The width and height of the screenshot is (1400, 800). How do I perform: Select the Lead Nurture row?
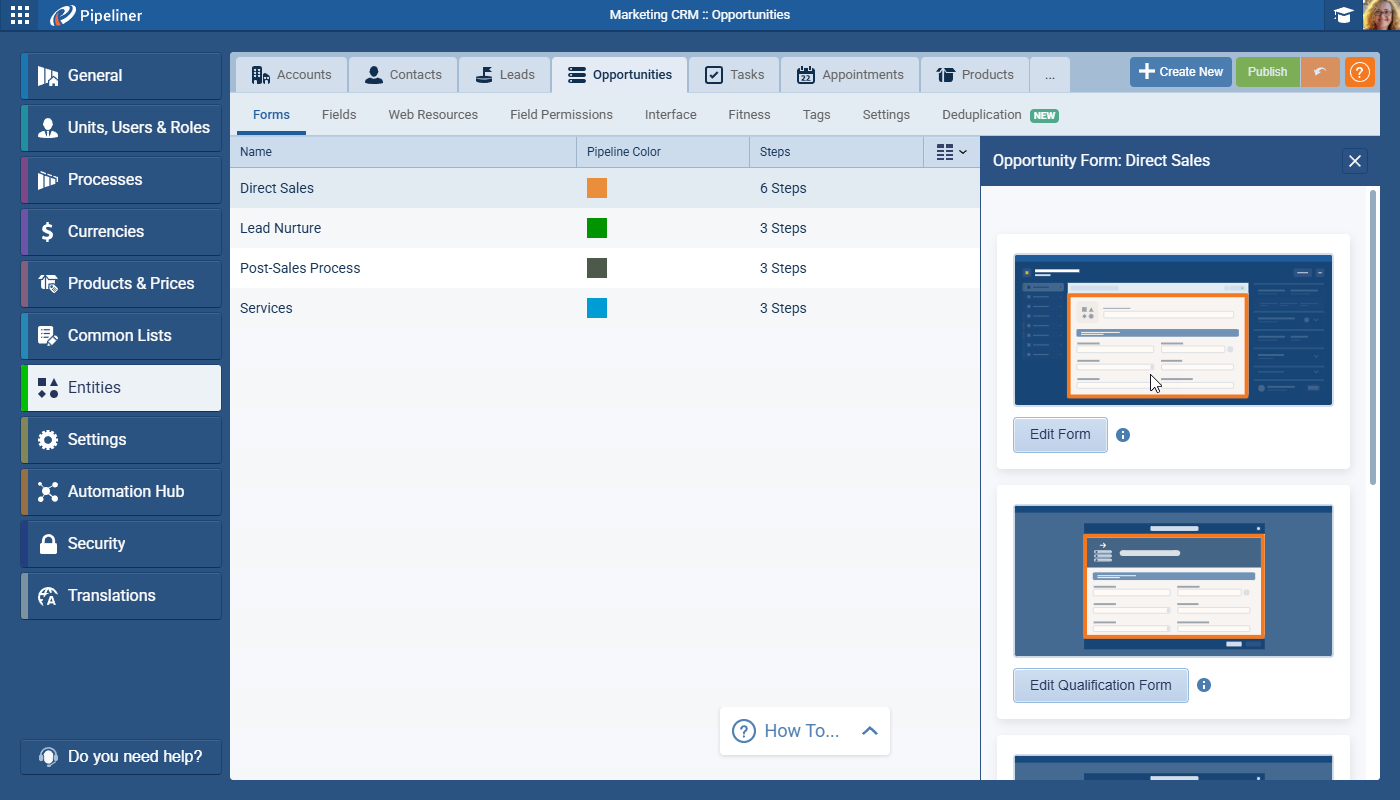tap(605, 228)
